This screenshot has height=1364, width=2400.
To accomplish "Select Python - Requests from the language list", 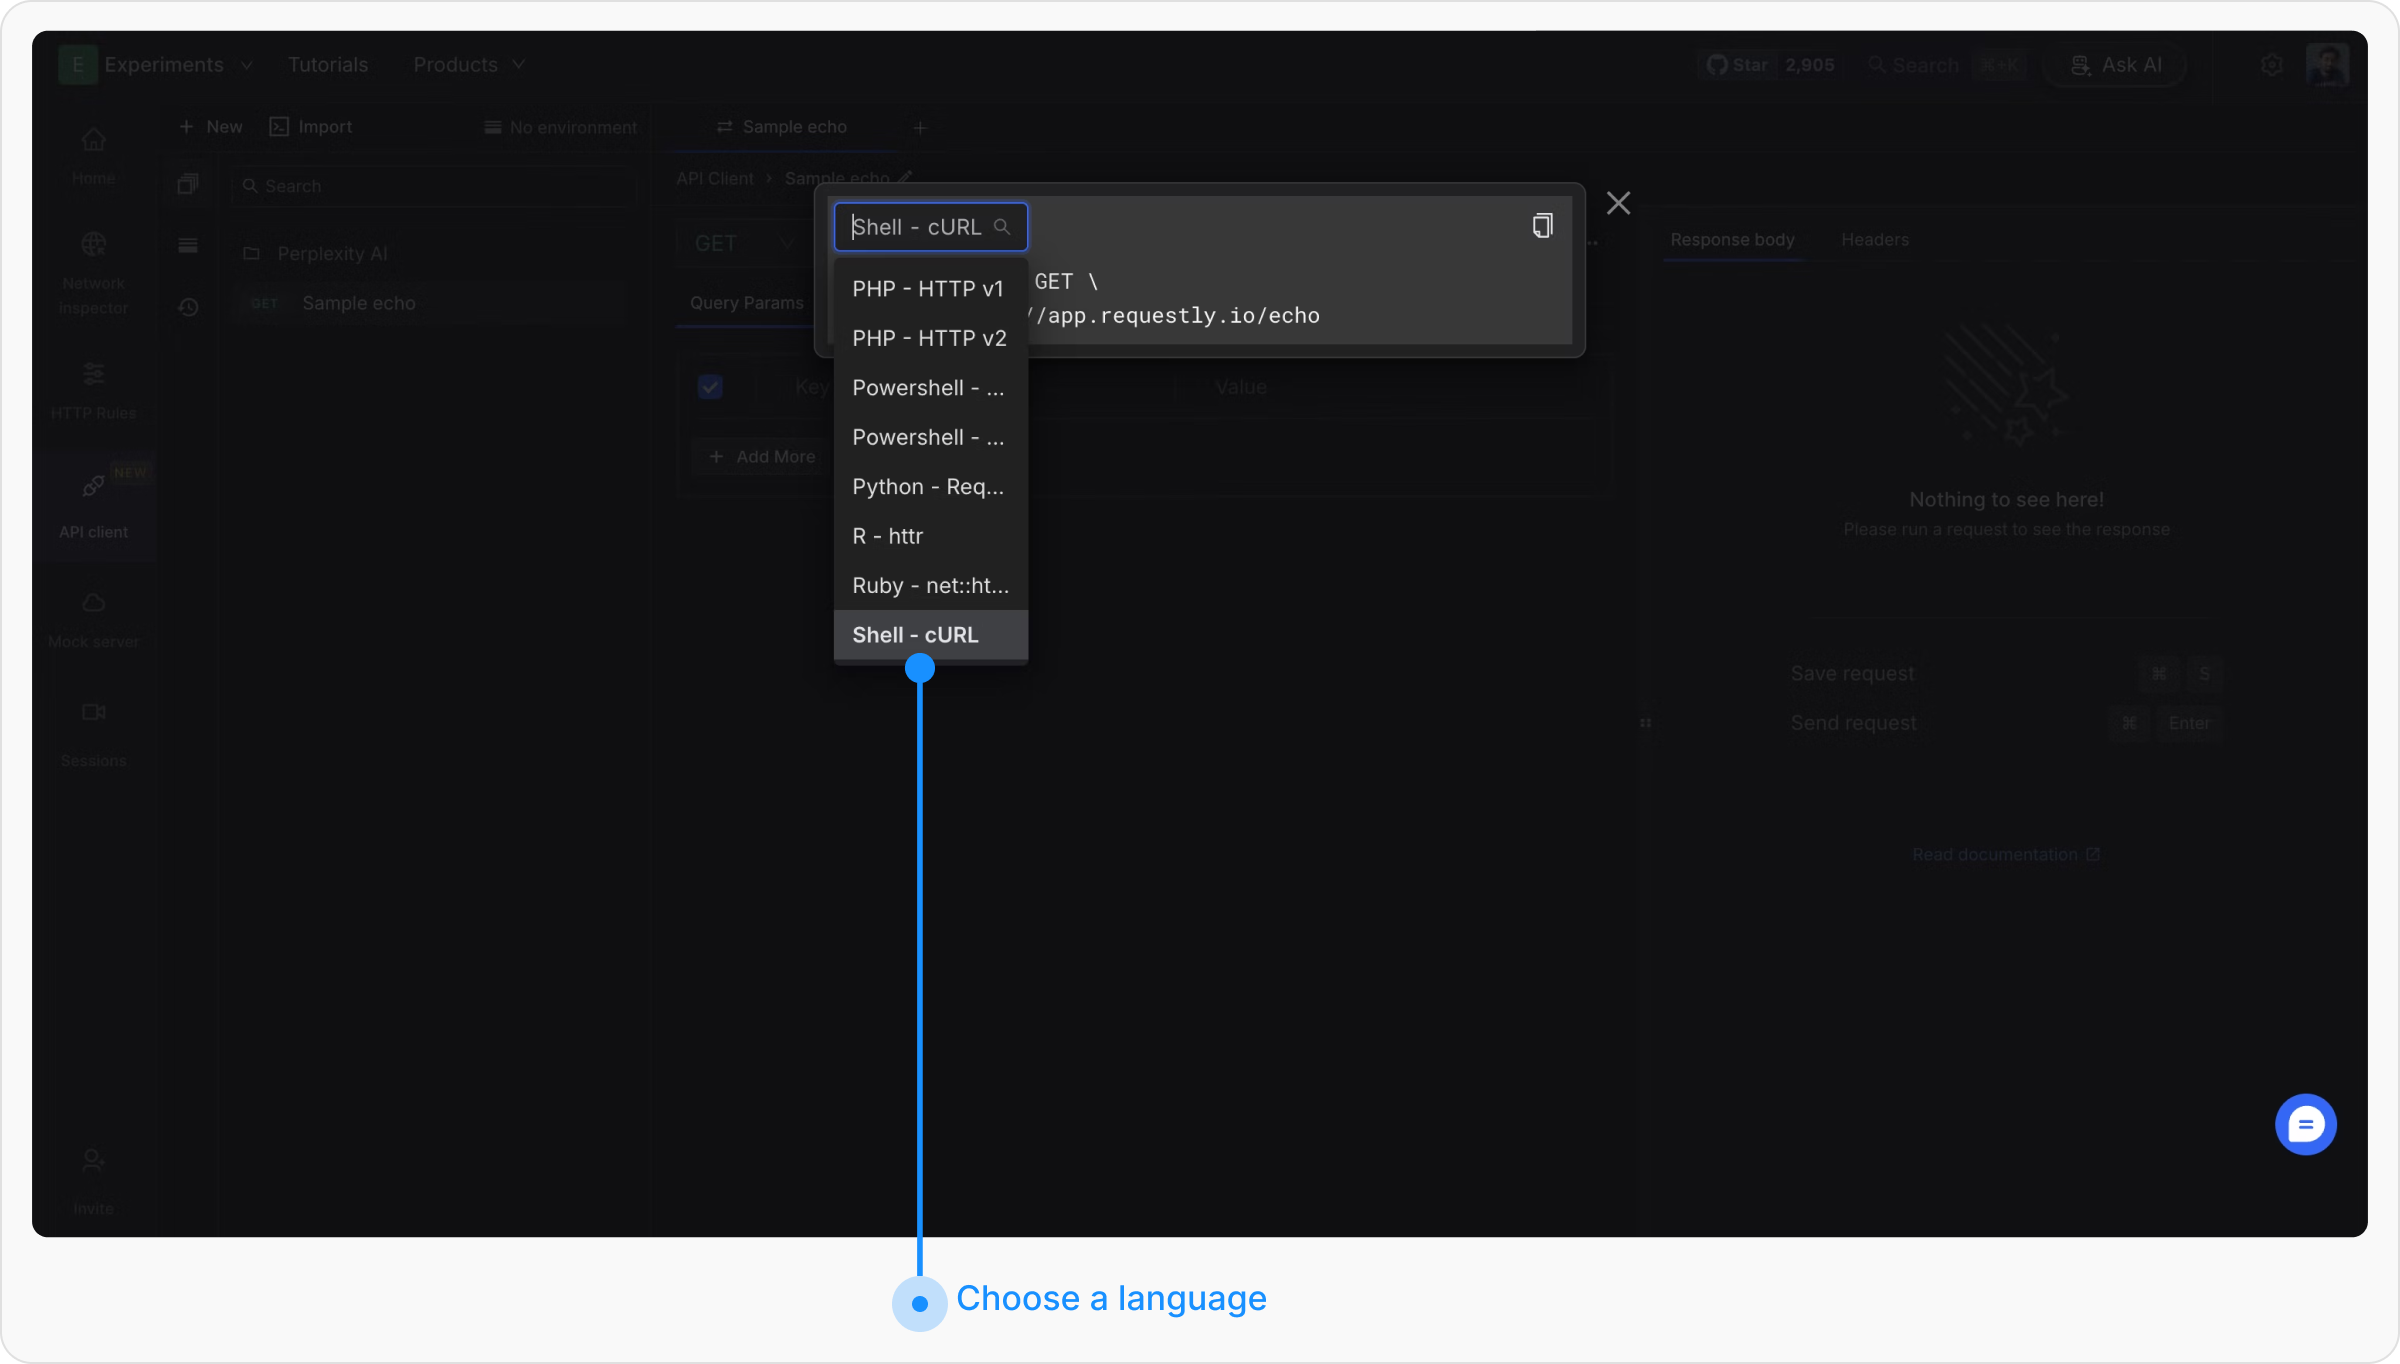I will tap(928, 487).
